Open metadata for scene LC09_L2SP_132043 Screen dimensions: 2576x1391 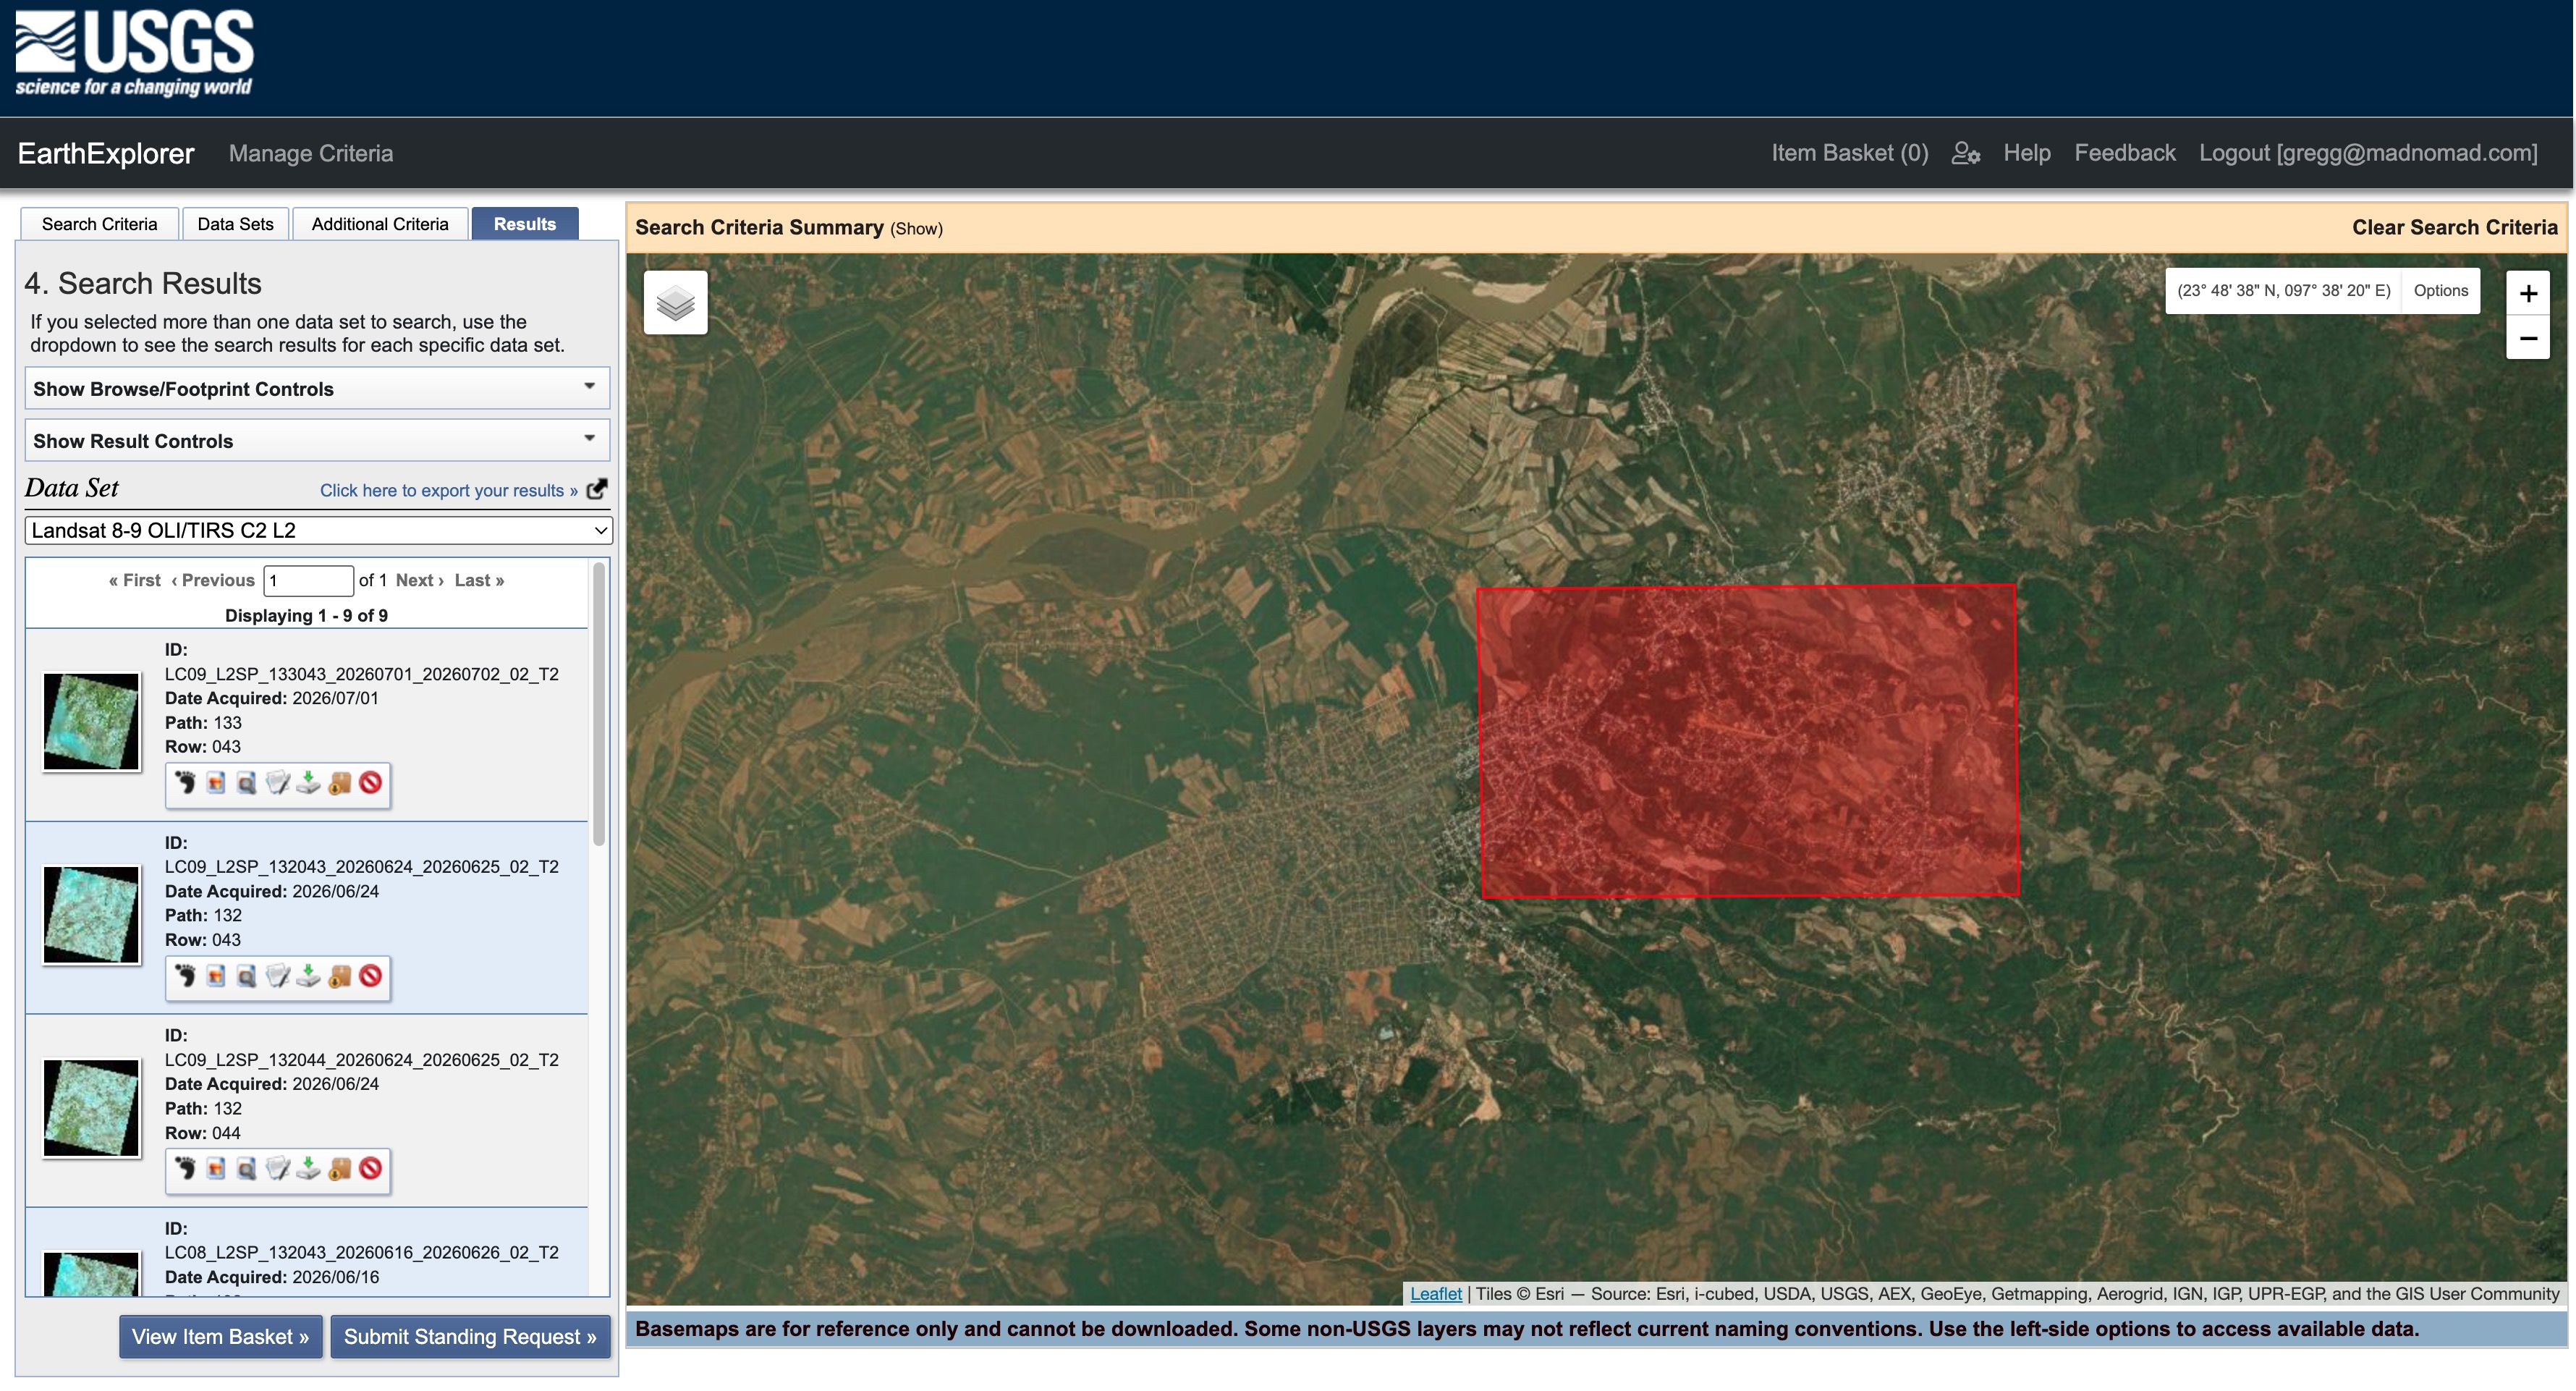278,976
